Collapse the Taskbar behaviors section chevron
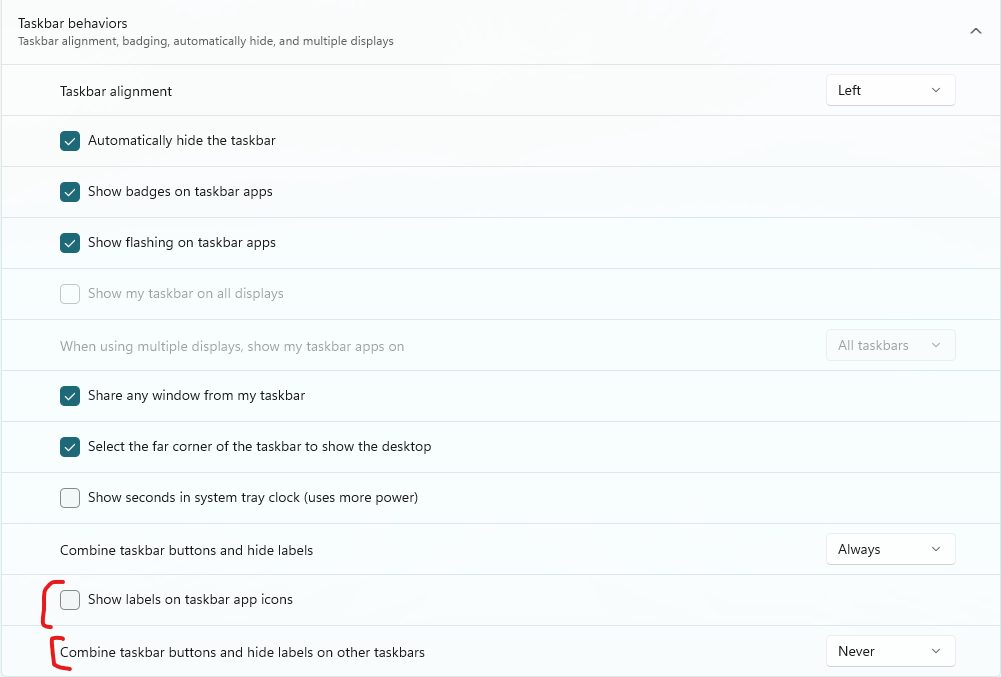This screenshot has width=1001, height=677. click(975, 31)
